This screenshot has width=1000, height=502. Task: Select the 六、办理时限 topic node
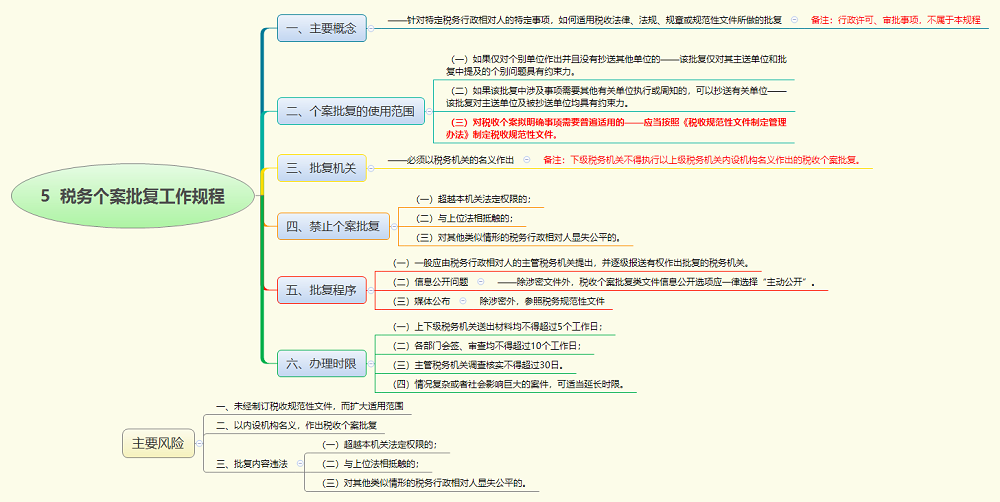pyautogui.click(x=321, y=364)
